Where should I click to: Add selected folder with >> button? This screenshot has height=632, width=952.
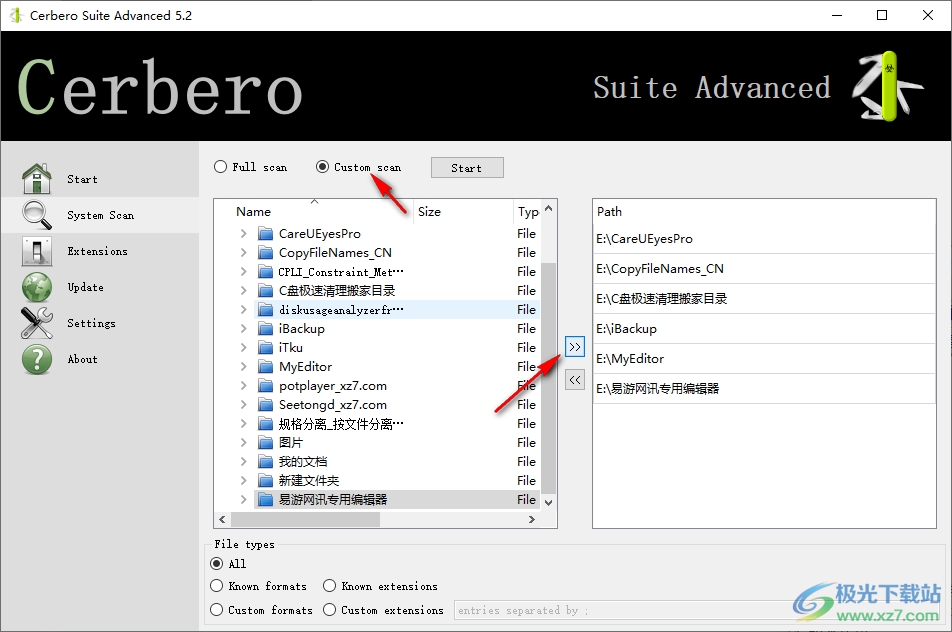click(x=574, y=347)
